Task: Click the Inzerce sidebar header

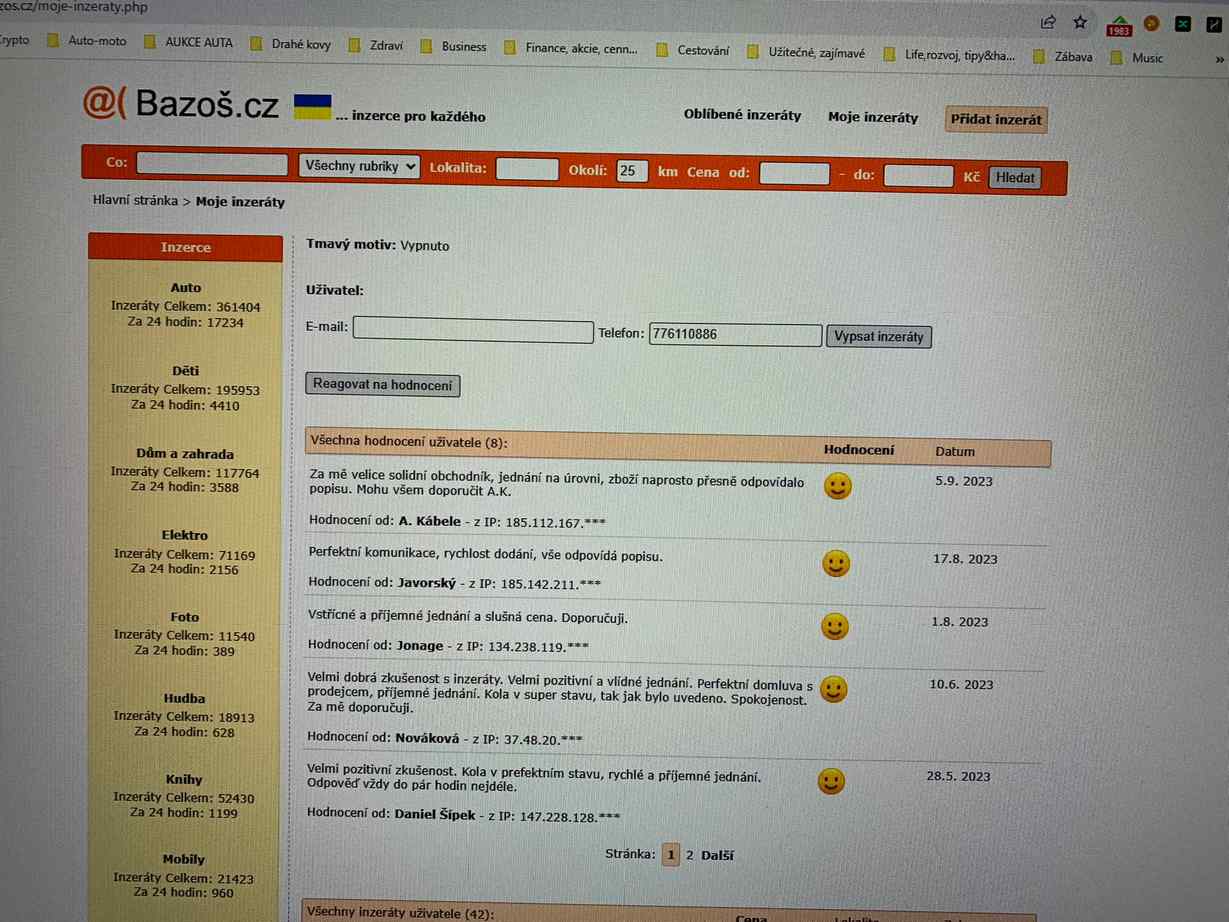Action: coord(185,247)
